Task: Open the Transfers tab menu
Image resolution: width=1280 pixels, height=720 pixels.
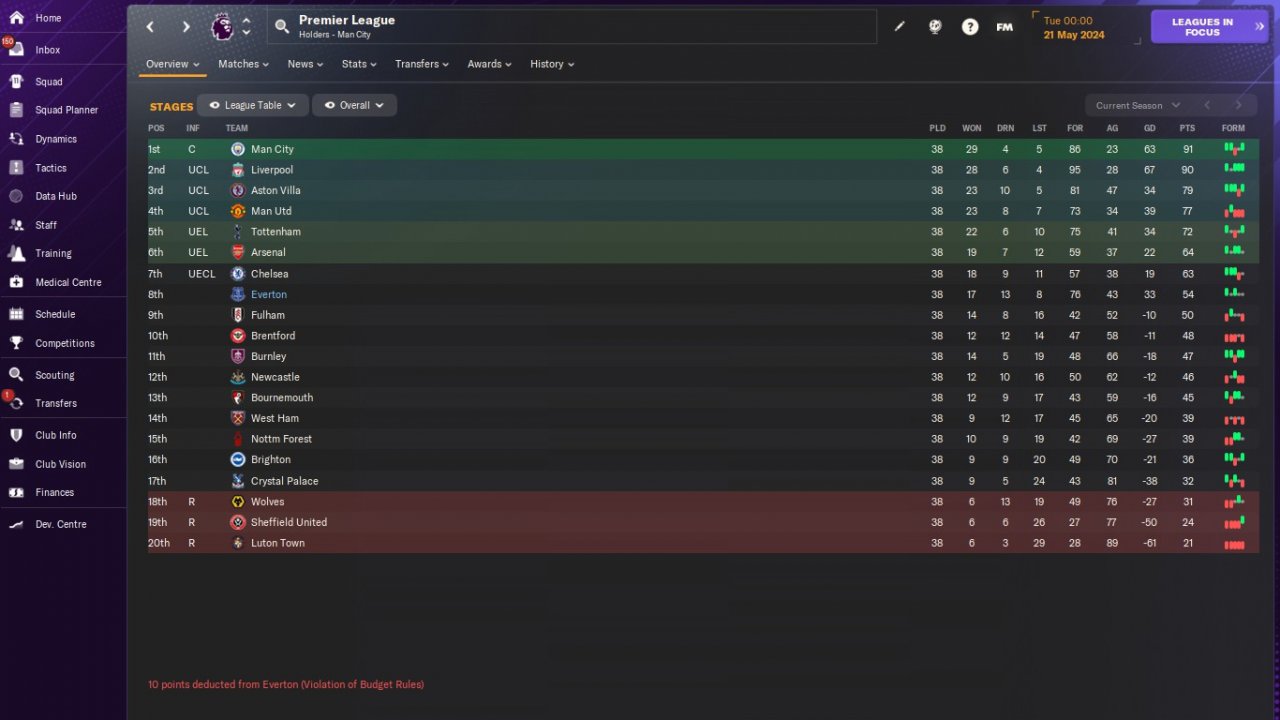Action: 423,64
